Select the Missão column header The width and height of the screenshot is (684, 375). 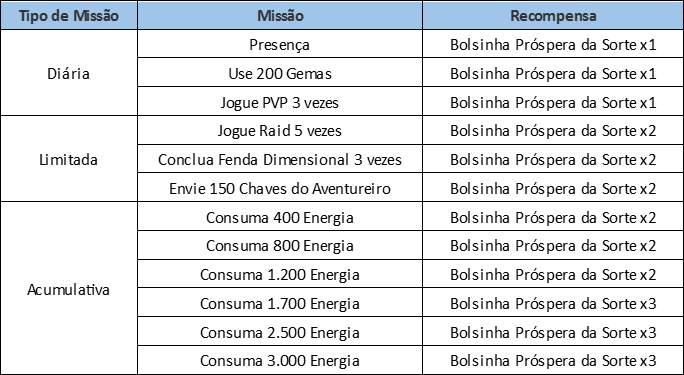(x=280, y=15)
